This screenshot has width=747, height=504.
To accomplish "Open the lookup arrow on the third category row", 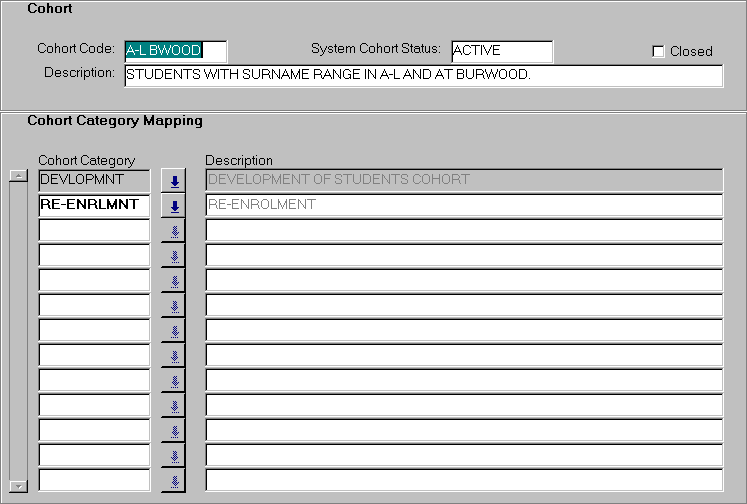I will coord(174,231).
